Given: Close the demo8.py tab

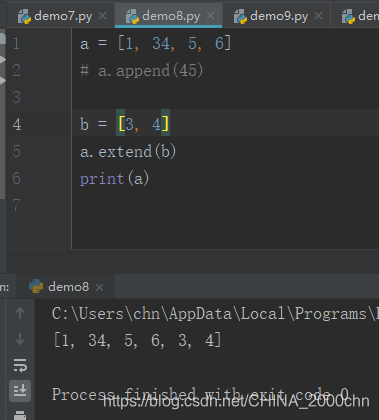Looking at the screenshot, I should (x=210, y=16).
